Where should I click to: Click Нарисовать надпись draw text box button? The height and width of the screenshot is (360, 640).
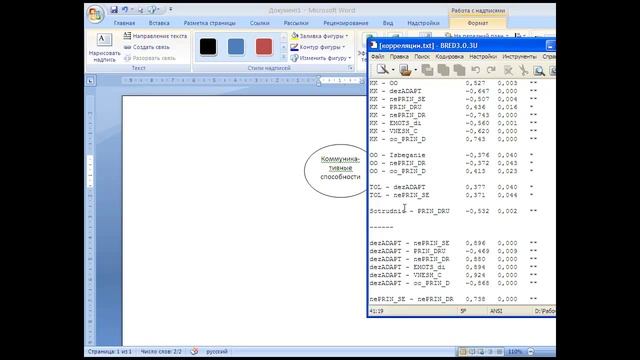[x=104, y=48]
